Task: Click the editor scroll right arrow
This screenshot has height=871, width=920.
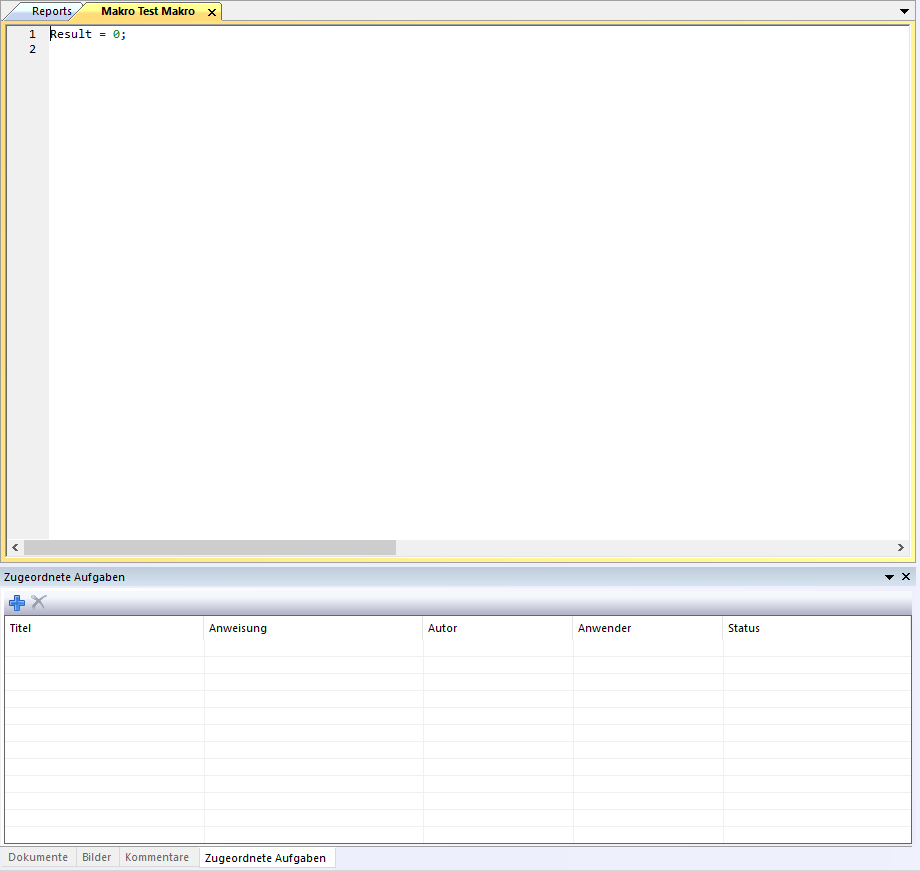Action: click(x=901, y=548)
